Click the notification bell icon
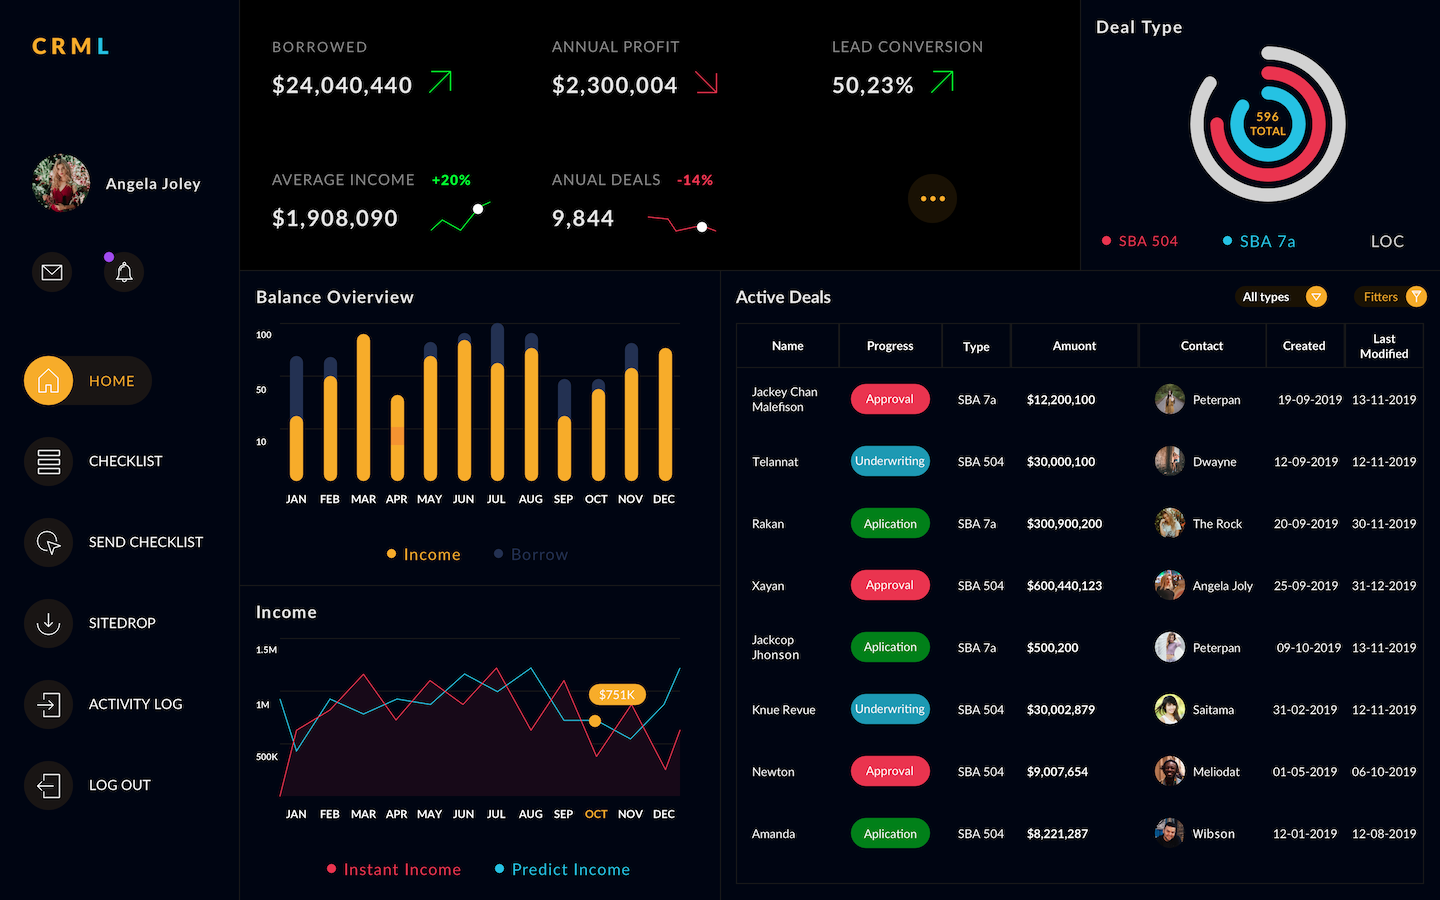Image resolution: width=1440 pixels, height=900 pixels. pos(124,272)
